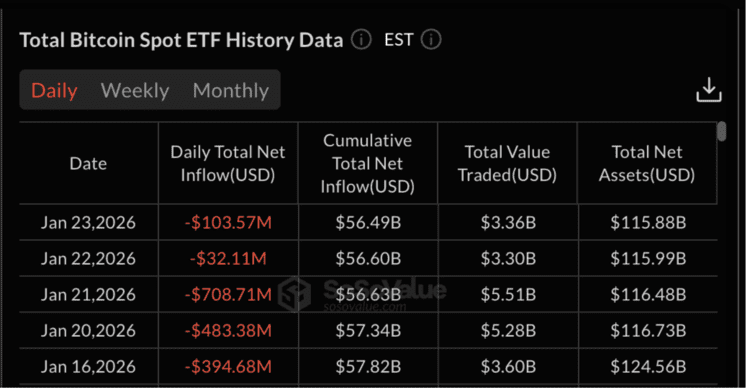749x389 pixels.
Task: Open info icon beside History Data title
Action: [x=361, y=39]
